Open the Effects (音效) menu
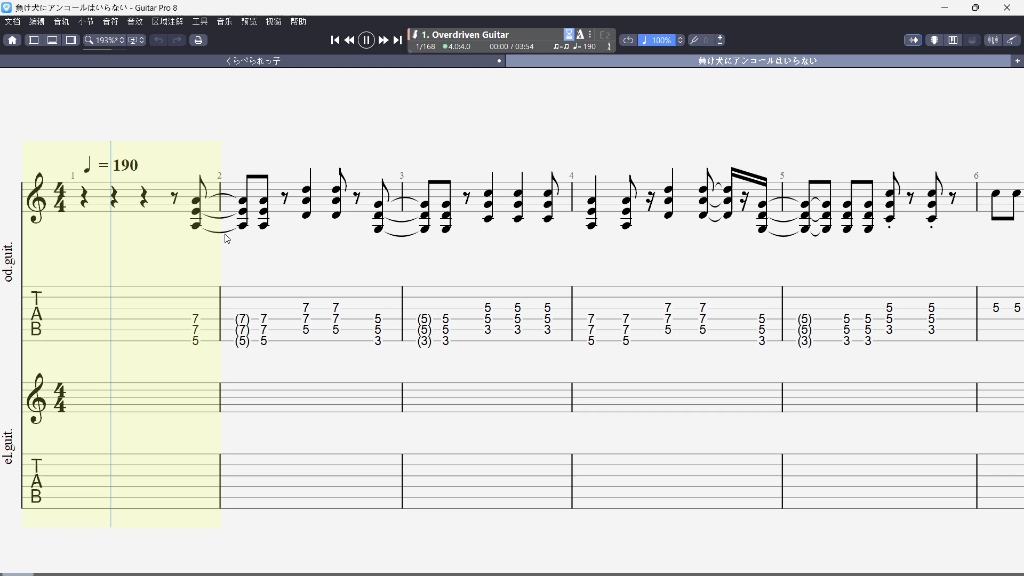This screenshot has height=576, width=1024. click(x=135, y=22)
